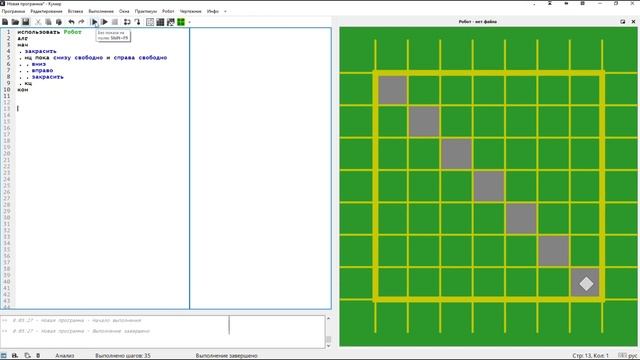
Task: Click the first painted gray cell in top-left corner
Action: click(x=393, y=90)
